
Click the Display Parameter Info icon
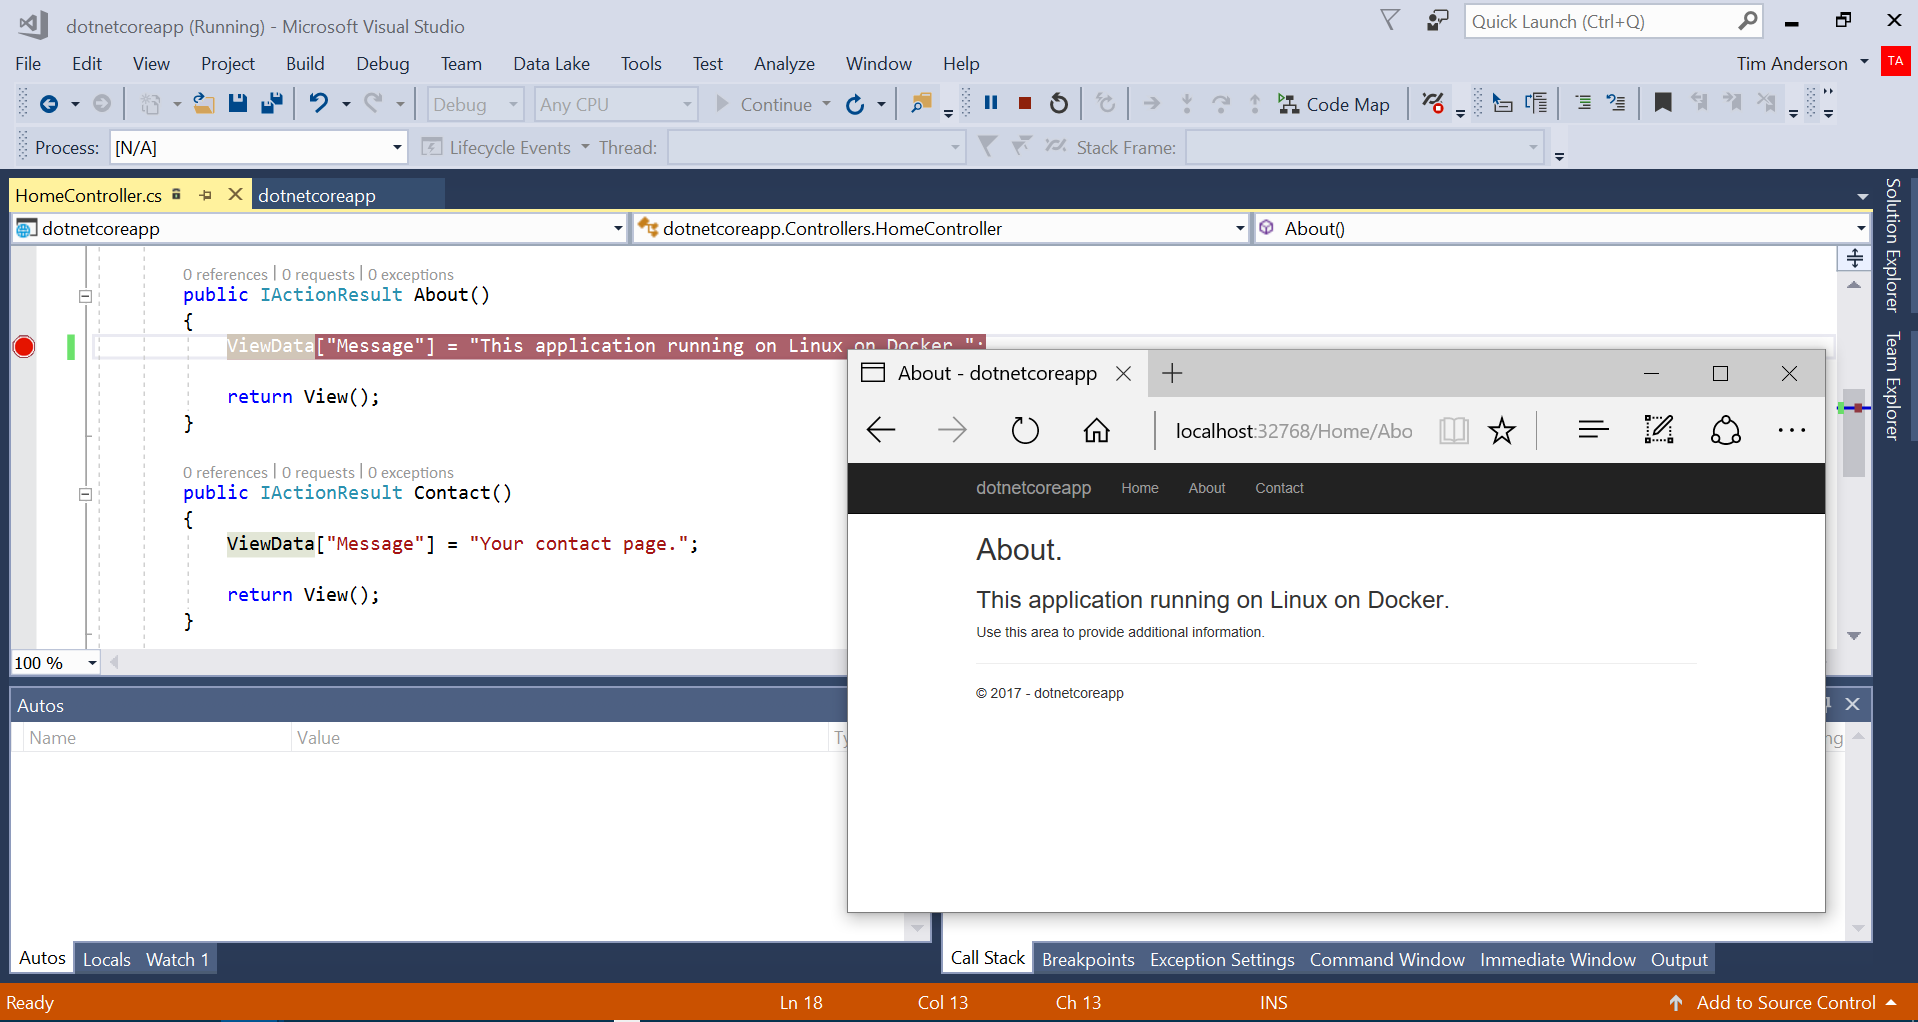pyautogui.click(x=1537, y=103)
